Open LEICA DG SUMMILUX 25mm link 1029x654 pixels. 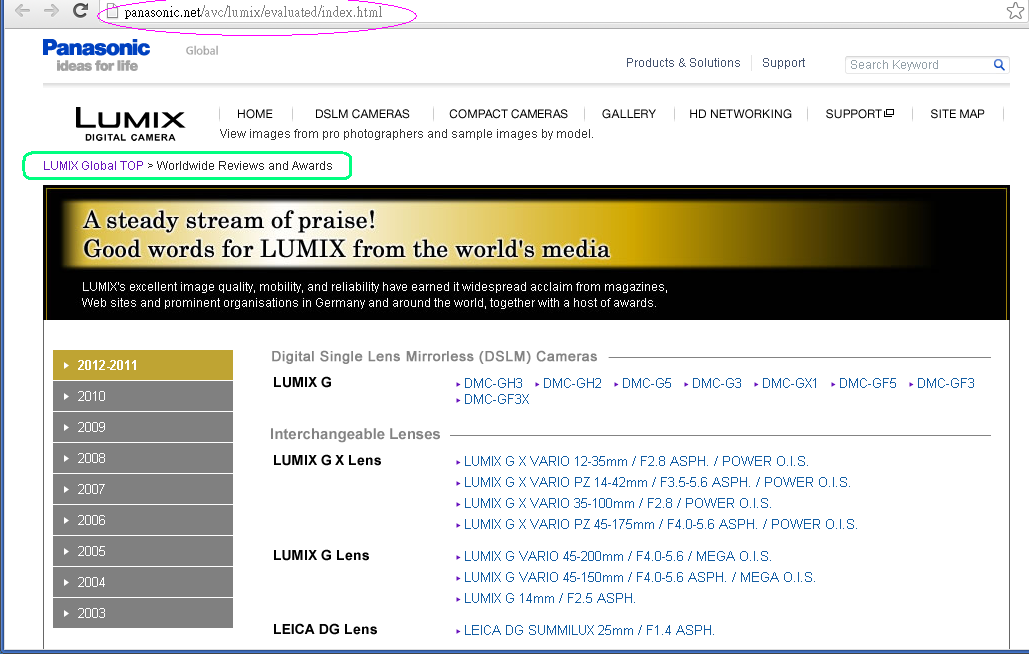[589, 630]
